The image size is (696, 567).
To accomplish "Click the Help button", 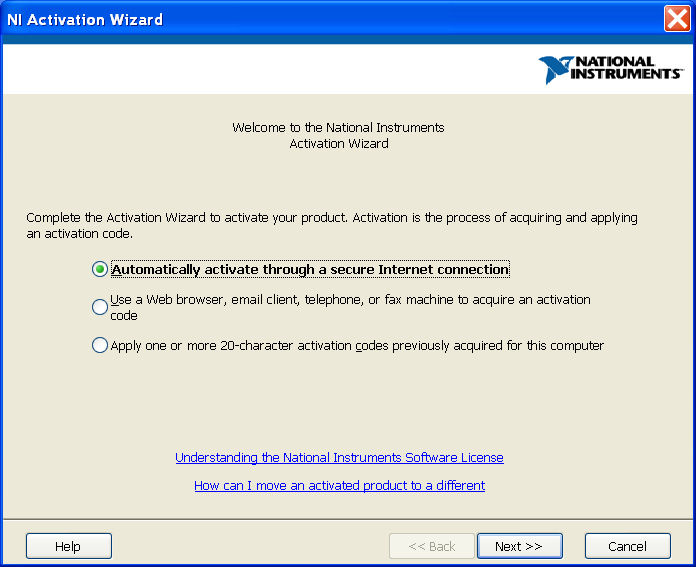I will [69, 546].
